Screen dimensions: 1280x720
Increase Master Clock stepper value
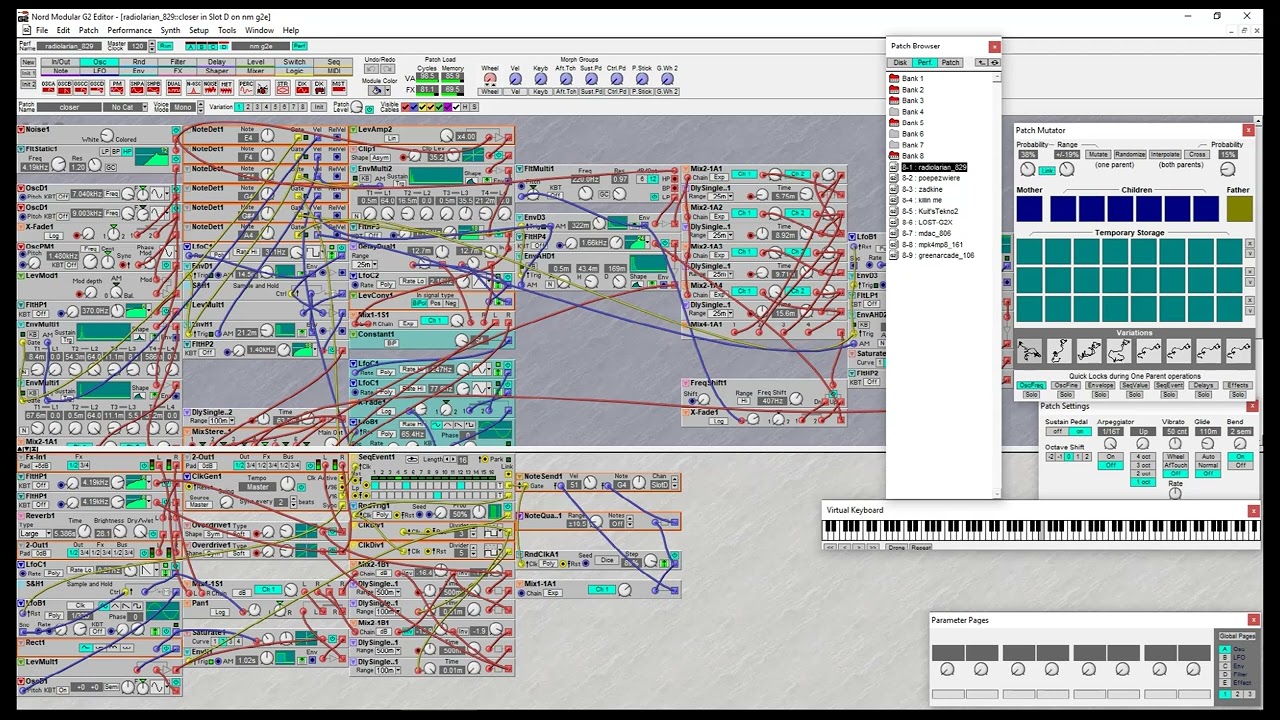coord(152,43)
